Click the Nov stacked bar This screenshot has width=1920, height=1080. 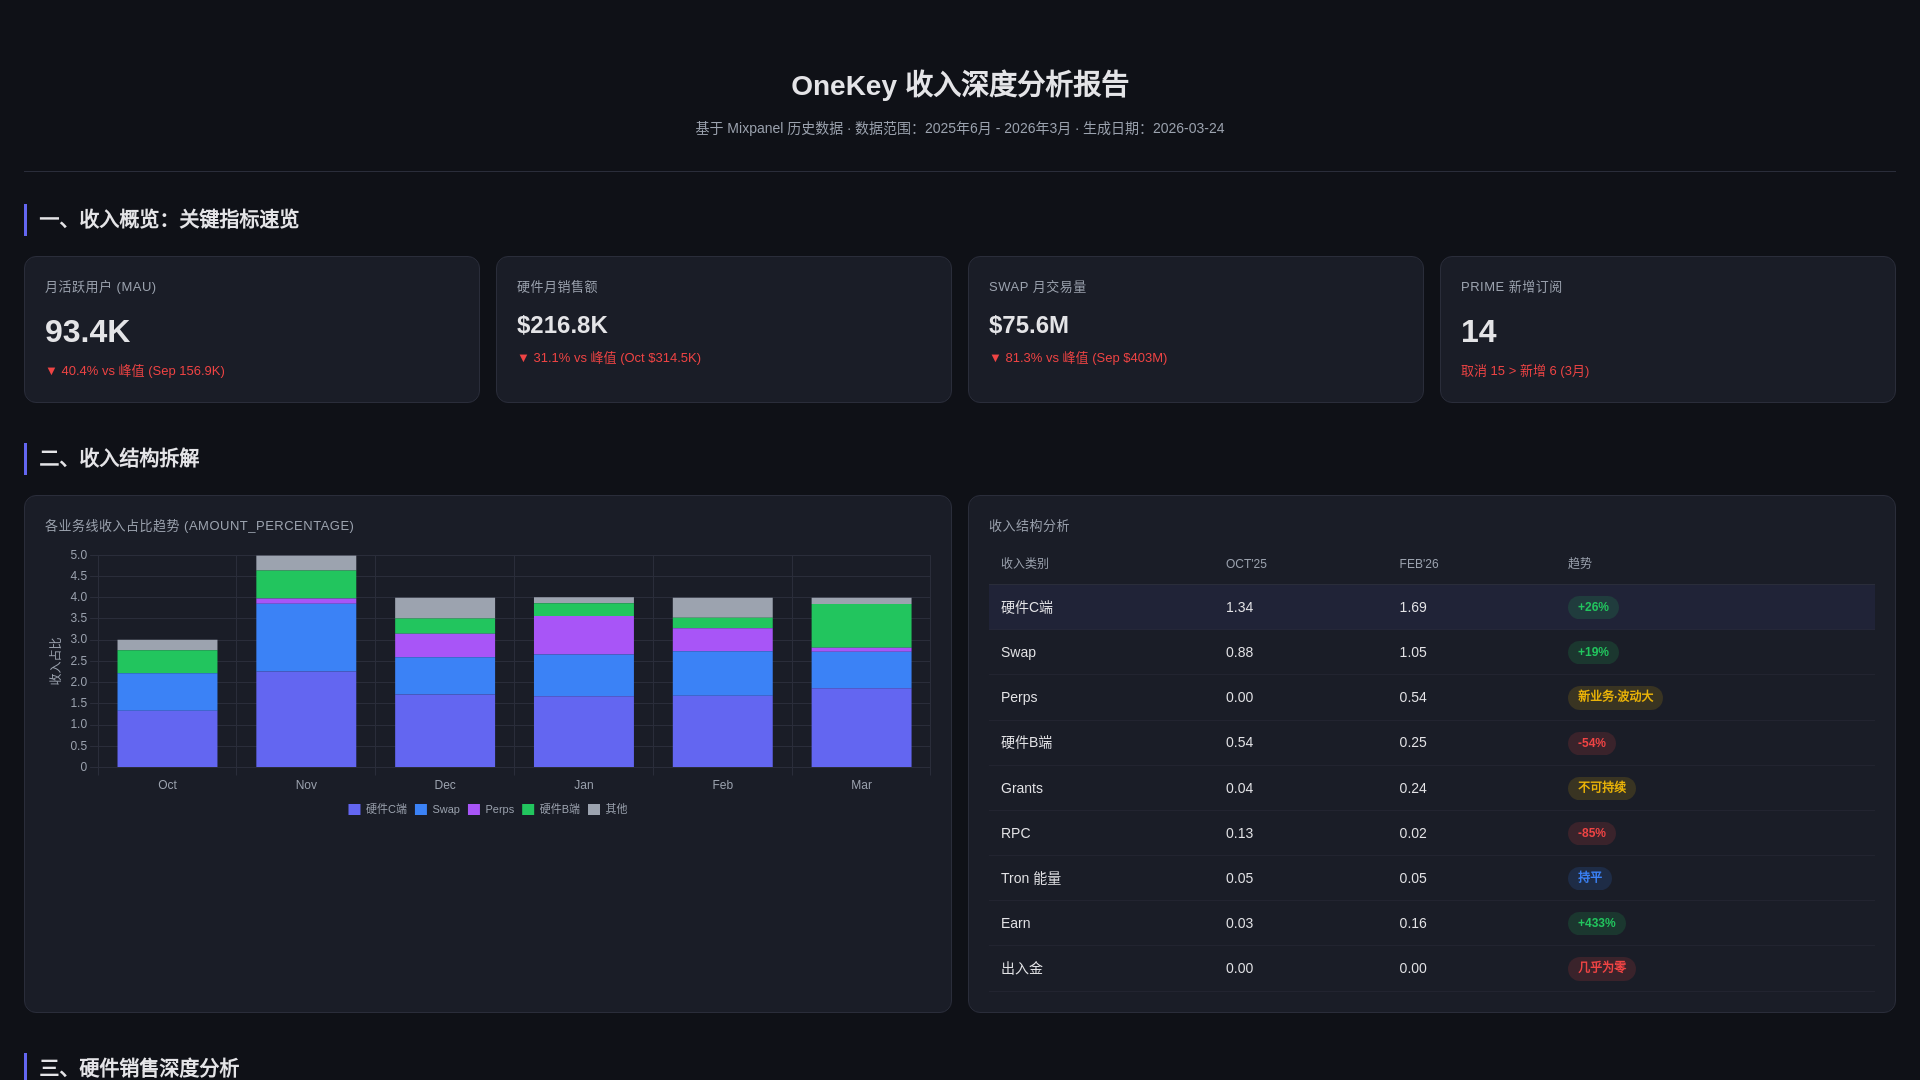click(306, 661)
